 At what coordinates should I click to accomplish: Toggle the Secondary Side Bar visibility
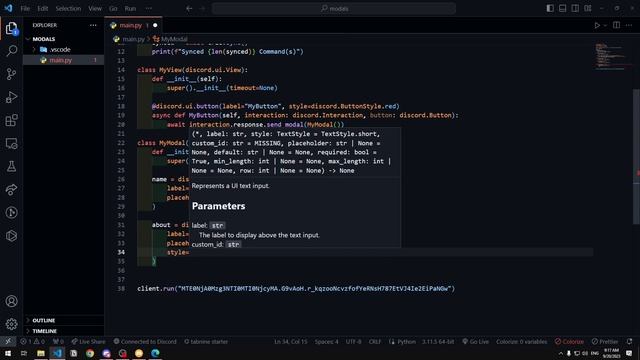pos(575,8)
